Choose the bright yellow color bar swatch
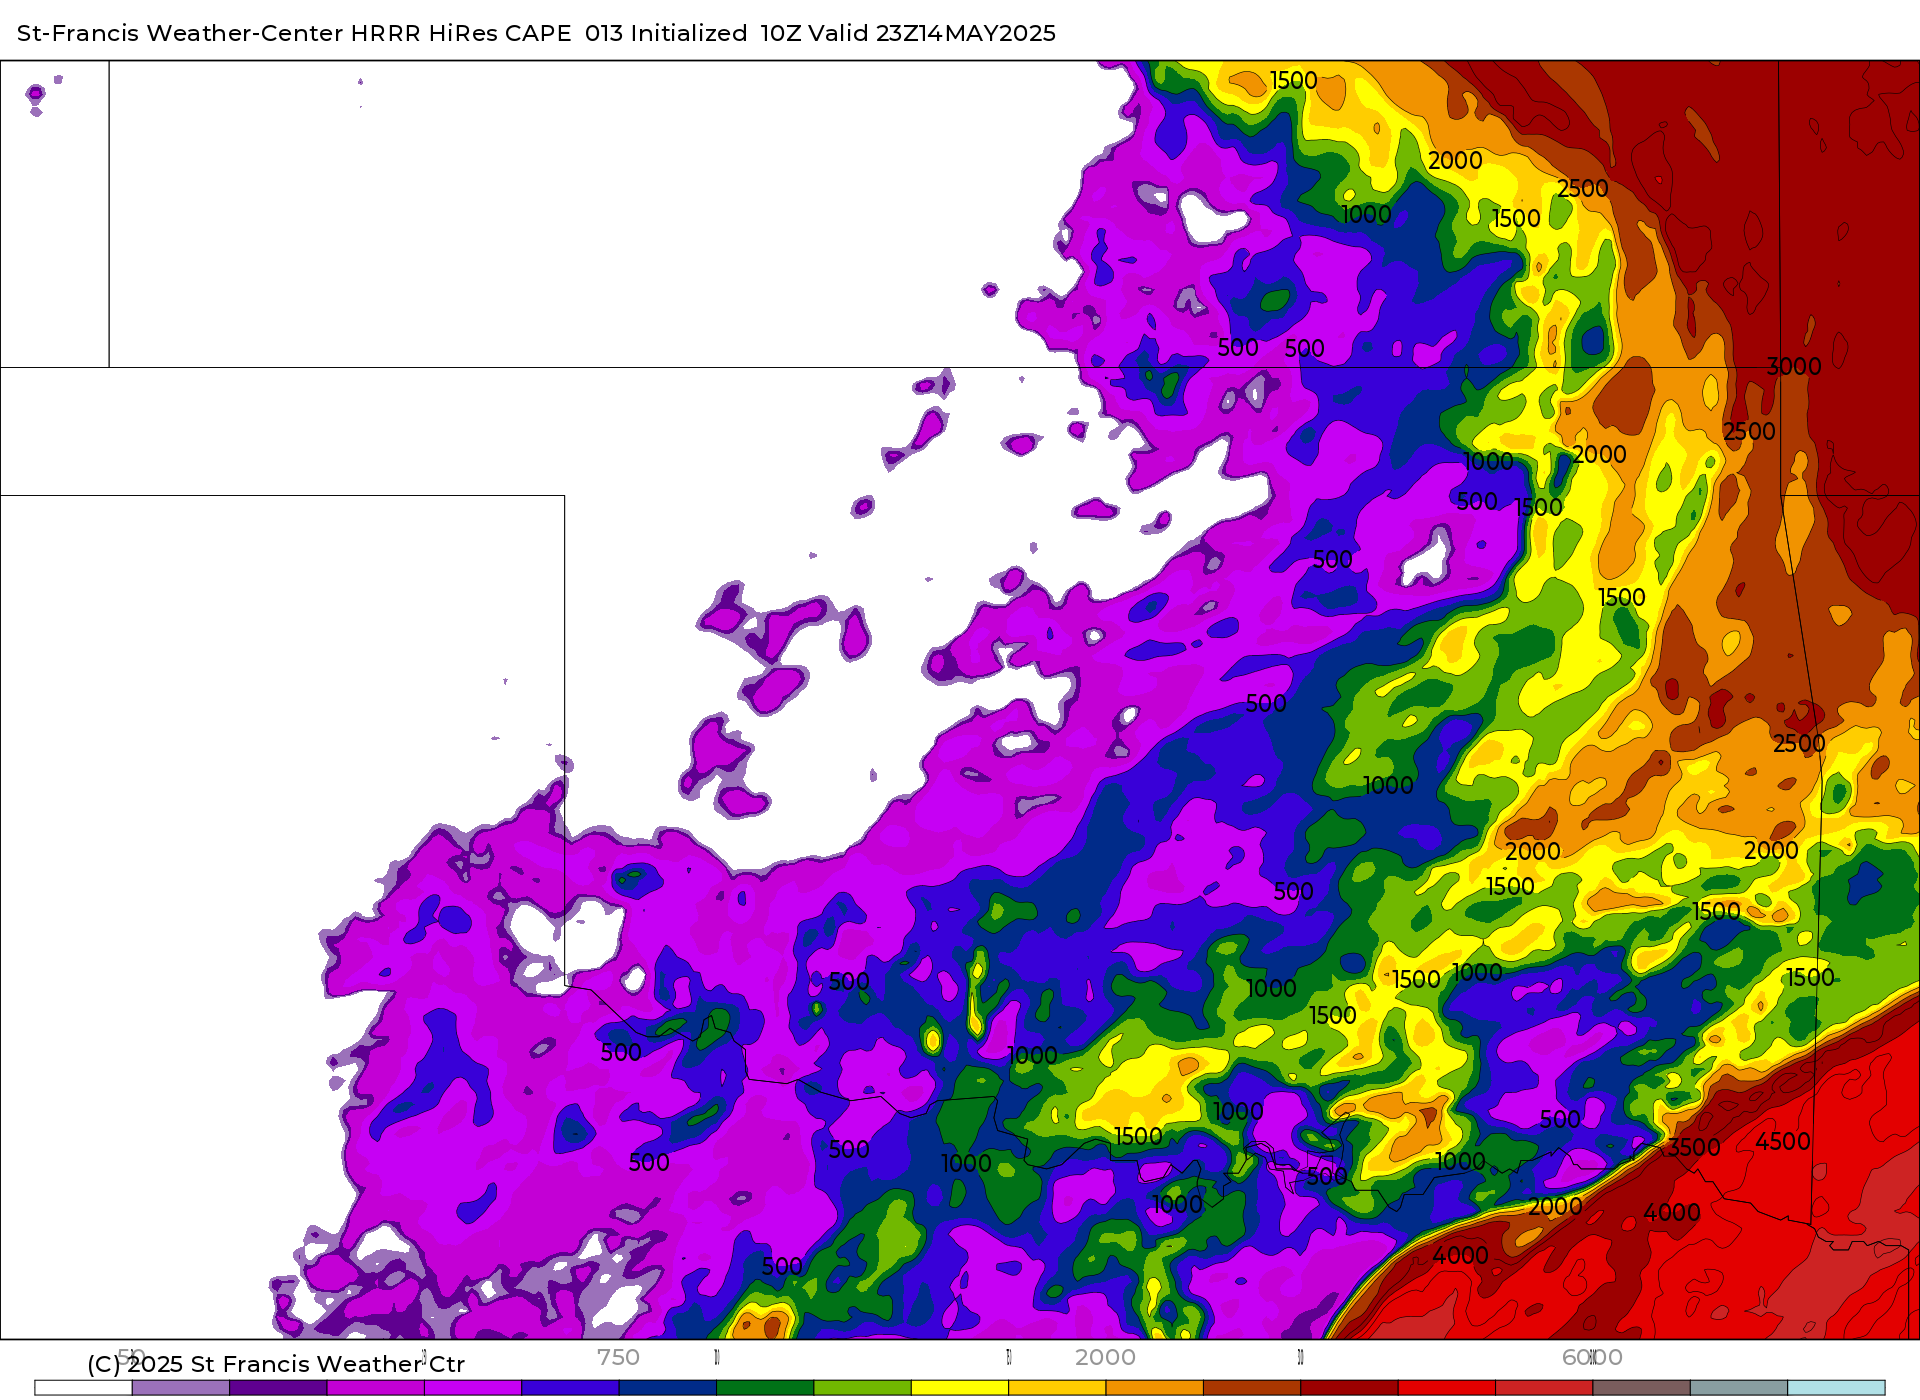Viewport: 1920px width, 1400px height. (960, 1388)
